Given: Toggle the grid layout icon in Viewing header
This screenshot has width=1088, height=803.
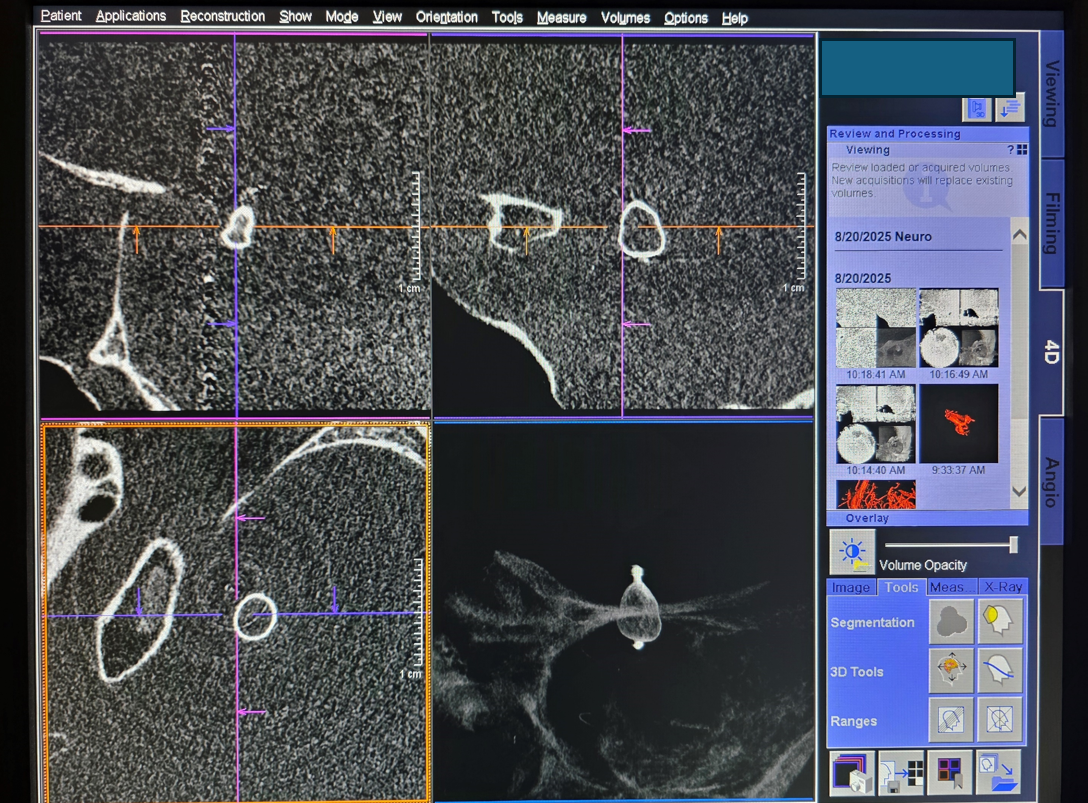Looking at the screenshot, I should (x=1022, y=150).
